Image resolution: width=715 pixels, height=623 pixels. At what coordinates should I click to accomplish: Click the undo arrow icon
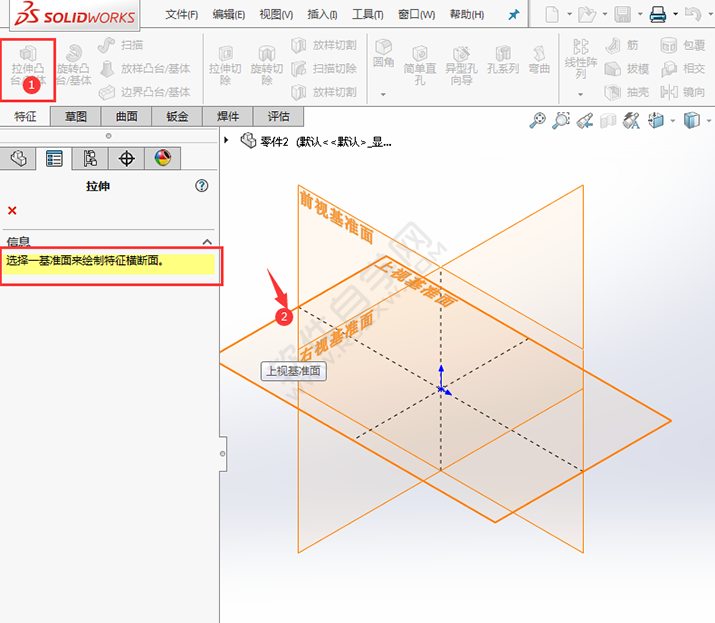click(693, 15)
